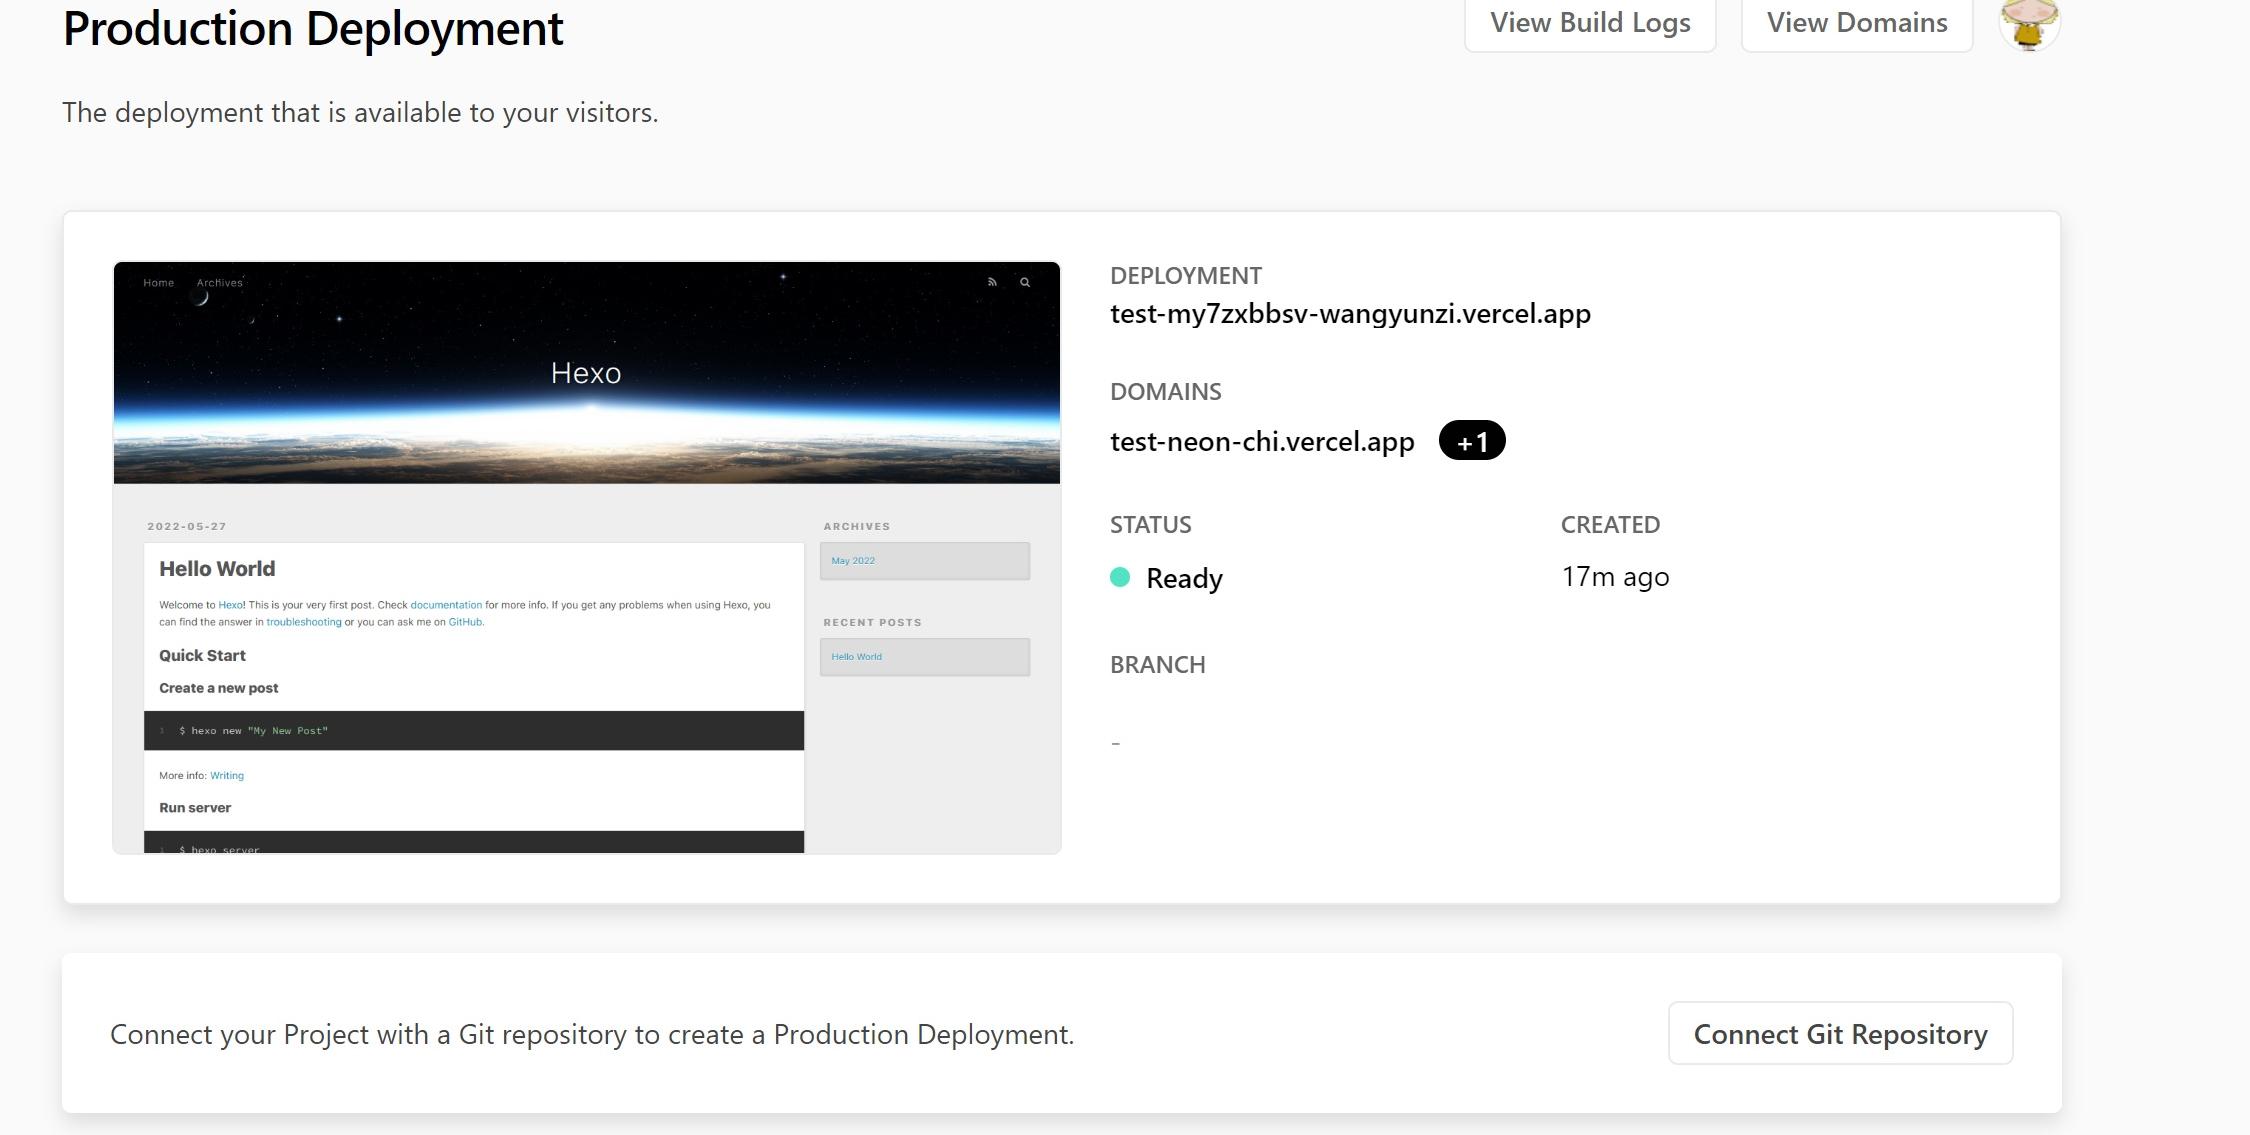Click the BRANCH label
Viewport: 2250px width, 1135px height.
pos(1158,665)
